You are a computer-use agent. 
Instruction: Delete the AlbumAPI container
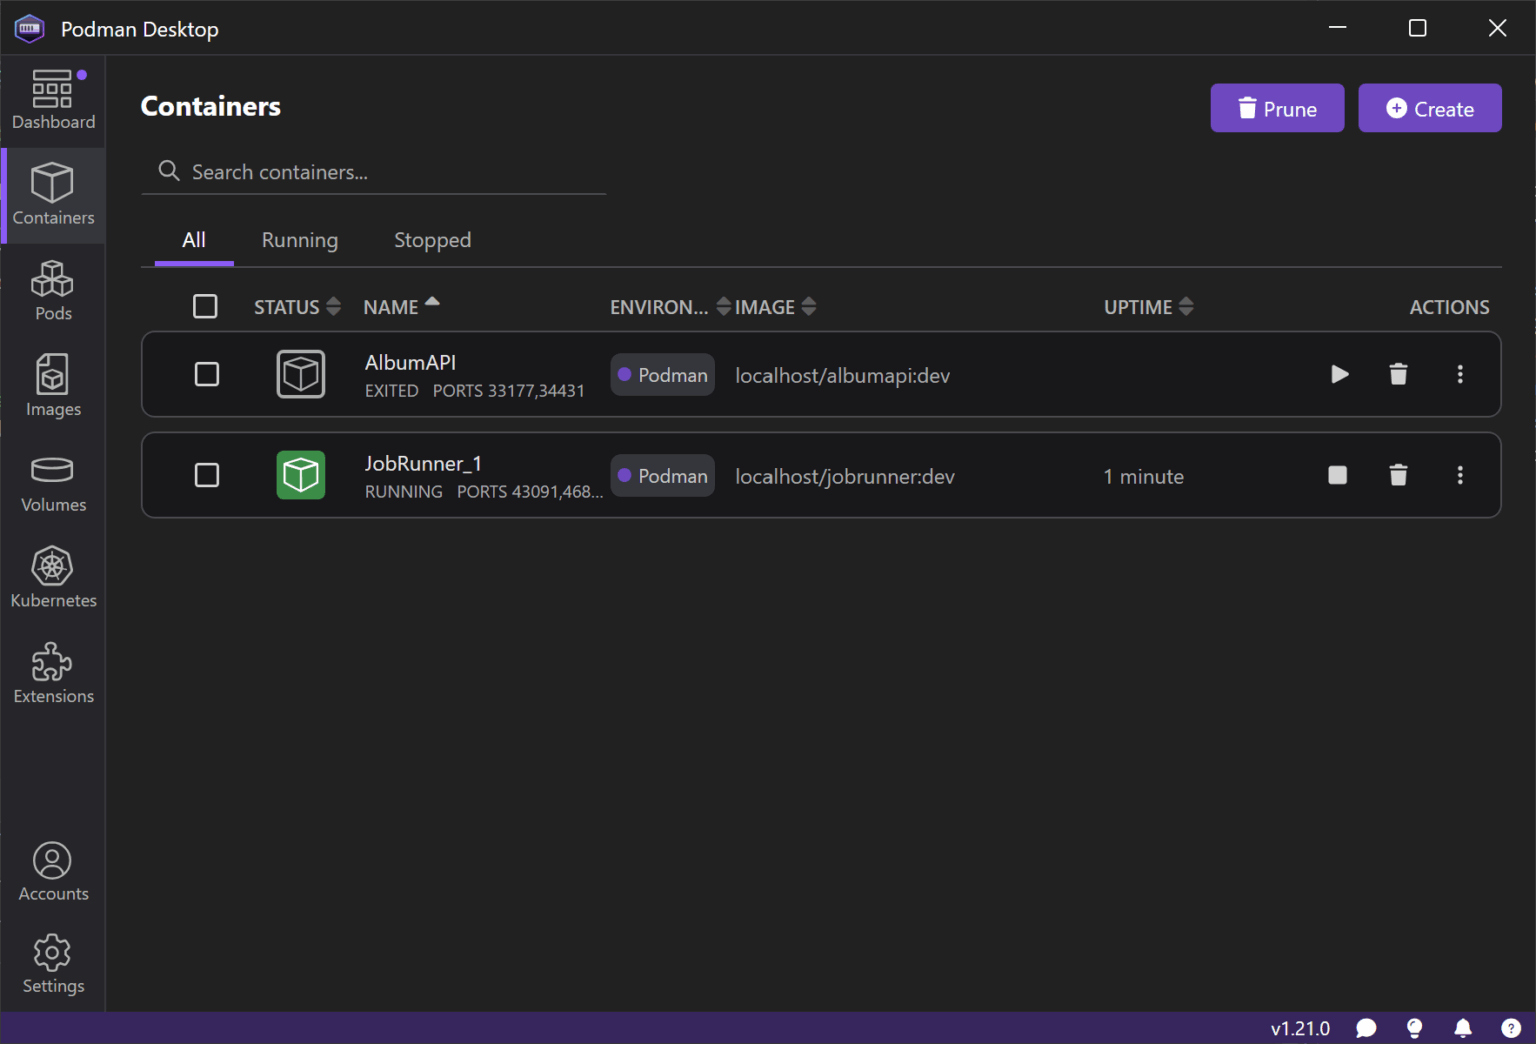point(1398,374)
